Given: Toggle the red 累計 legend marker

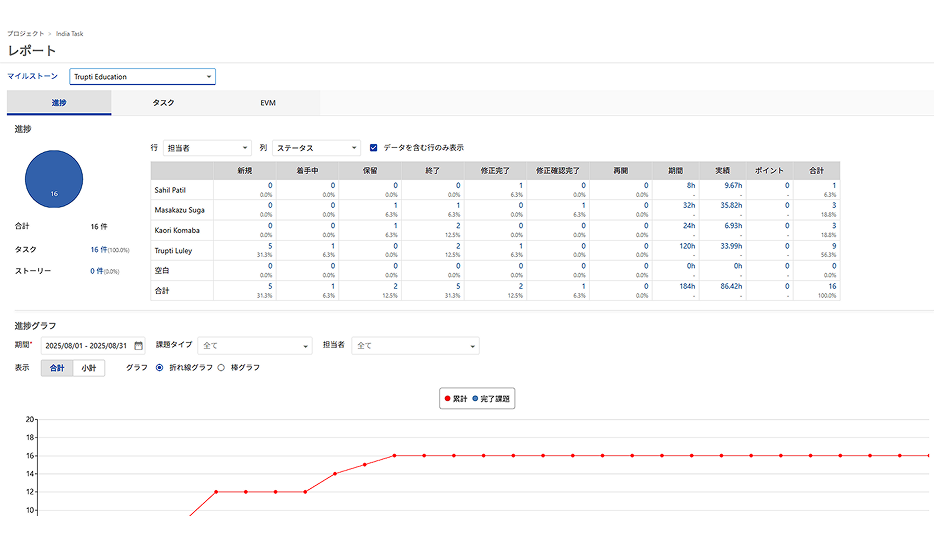Looking at the screenshot, I should click(x=448, y=399).
